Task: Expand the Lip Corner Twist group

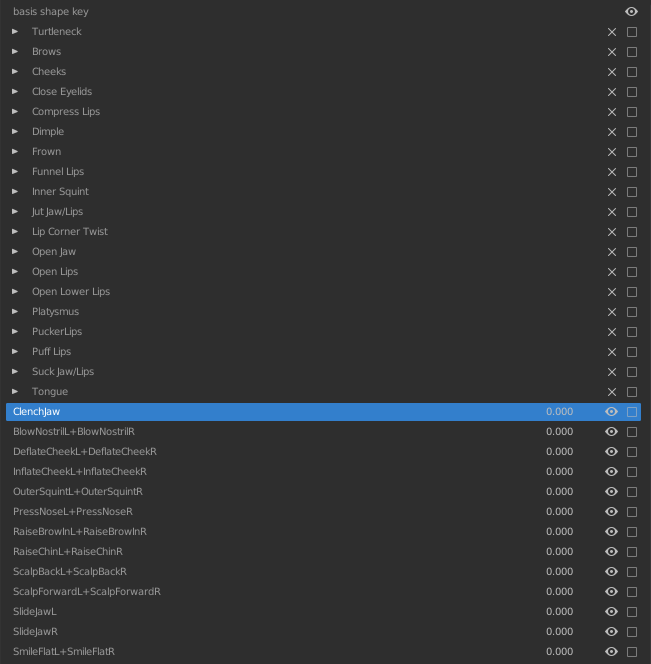Action: 15,232
